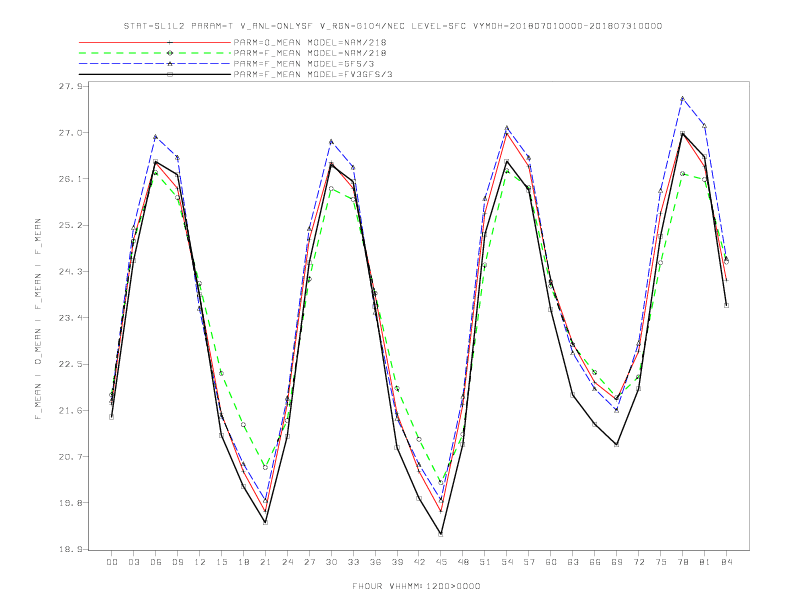Click x-axis forecast hour label 63
This screenshot has width=792, height=612.
click(x=573, y=562)
